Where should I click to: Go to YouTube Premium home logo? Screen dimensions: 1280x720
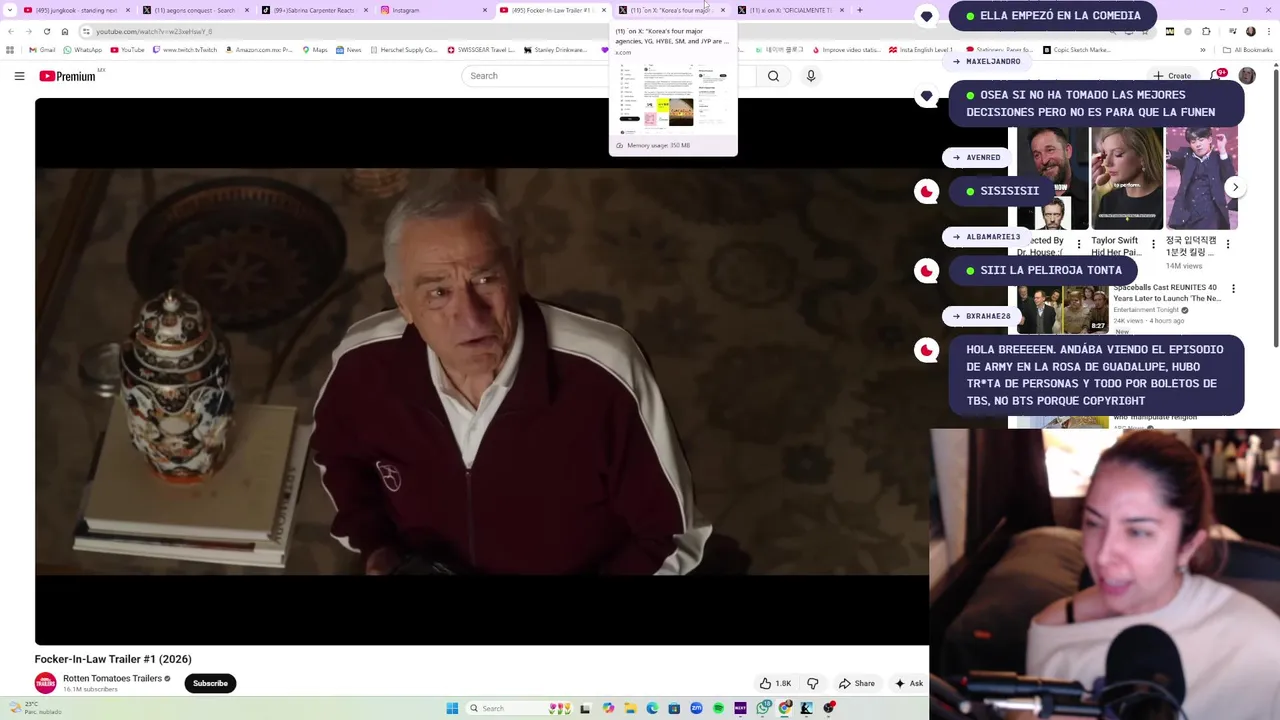click(67, 76)
